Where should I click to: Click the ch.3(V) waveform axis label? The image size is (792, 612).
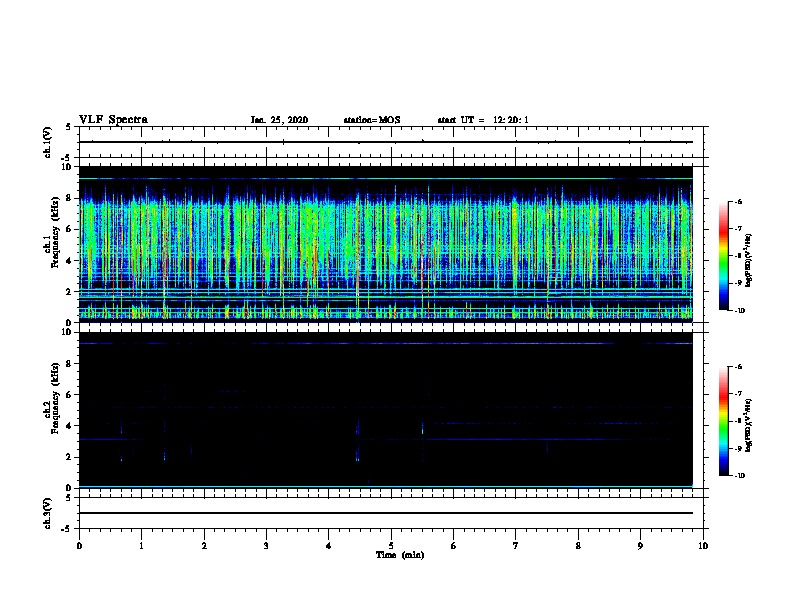[47, 513]
